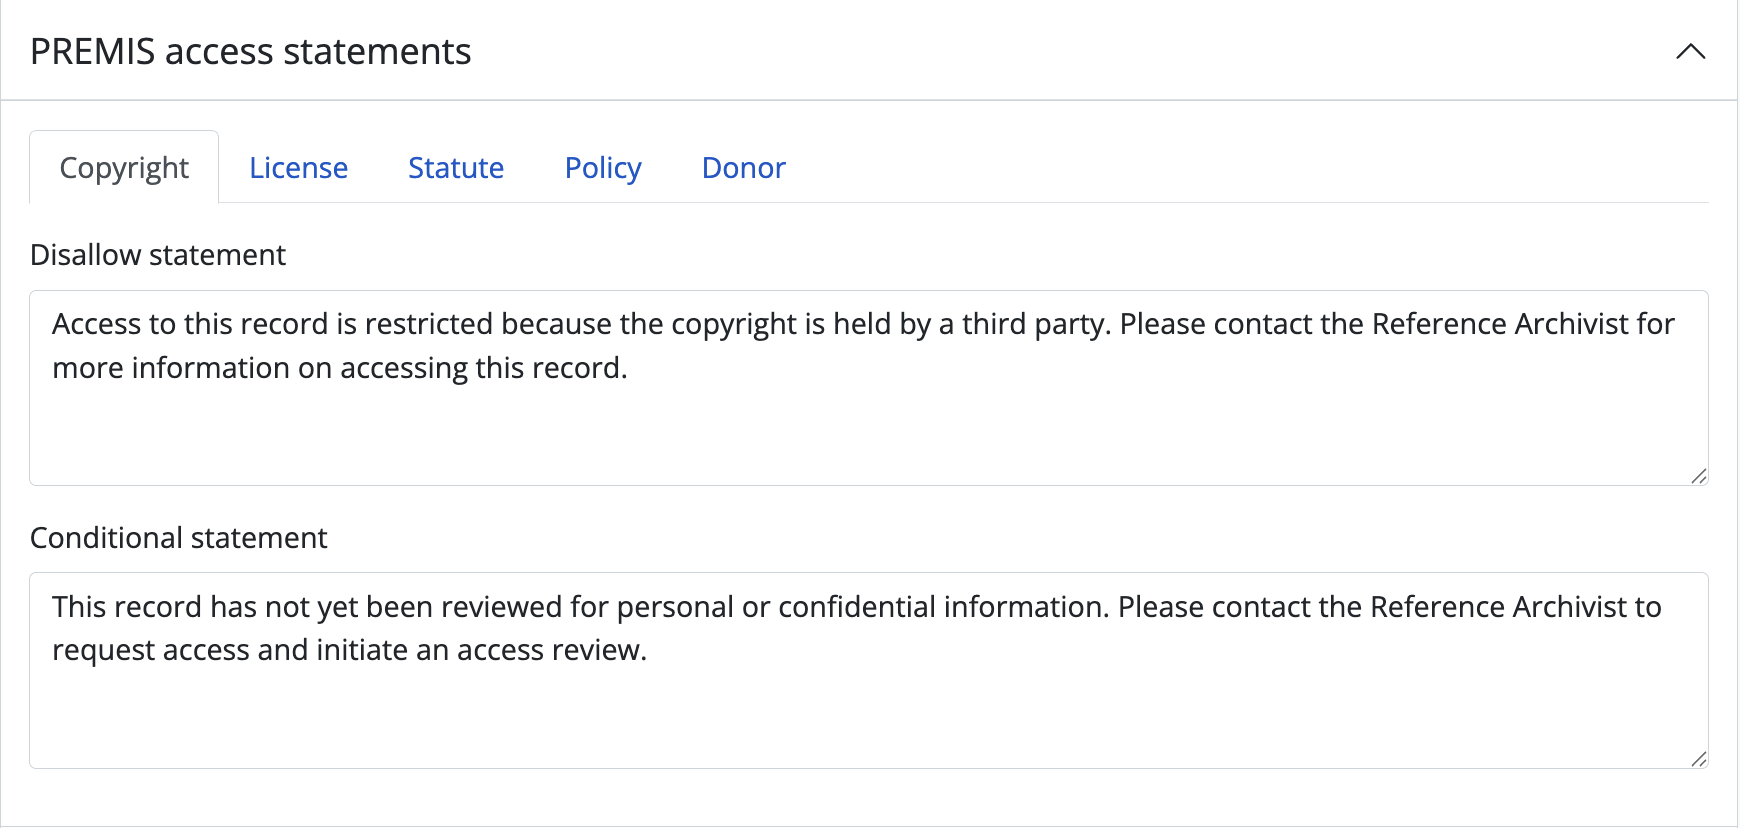Select the Copyright tab
The height and width of the screenshot is (828, 1740).
pyautogui.click(x=124, y=168)
